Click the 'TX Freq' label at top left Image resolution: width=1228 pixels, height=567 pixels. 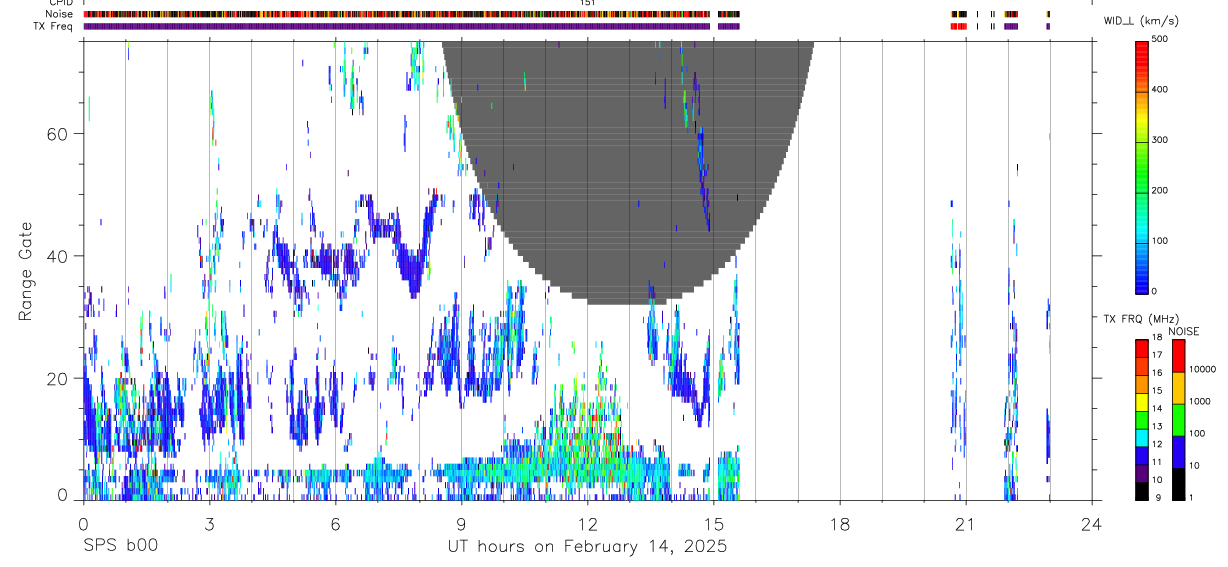click(x=54, y=26)
